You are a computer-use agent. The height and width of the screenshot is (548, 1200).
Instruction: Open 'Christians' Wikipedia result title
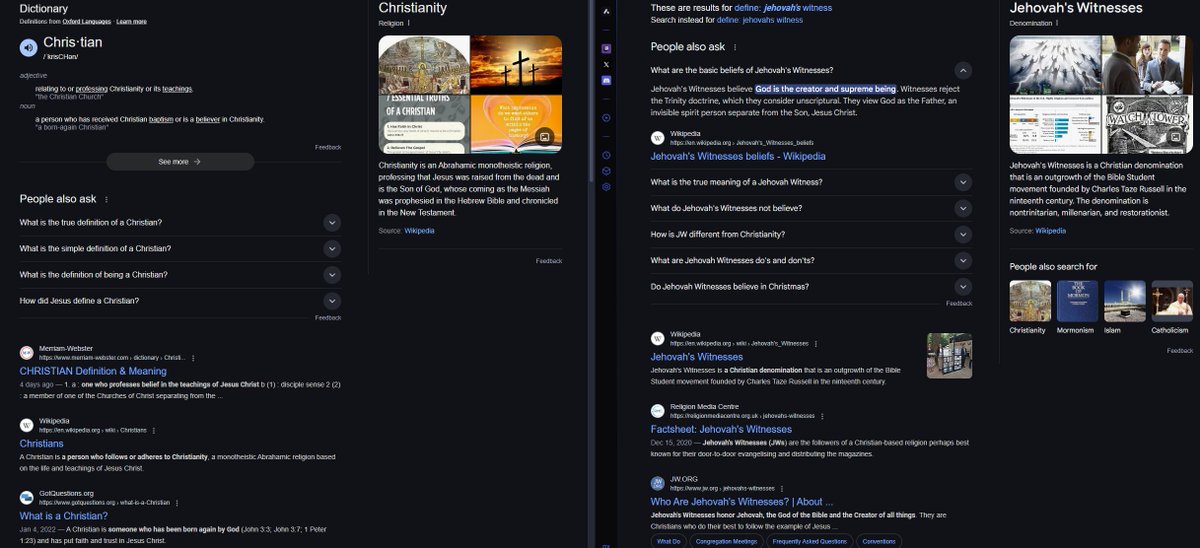41,443
